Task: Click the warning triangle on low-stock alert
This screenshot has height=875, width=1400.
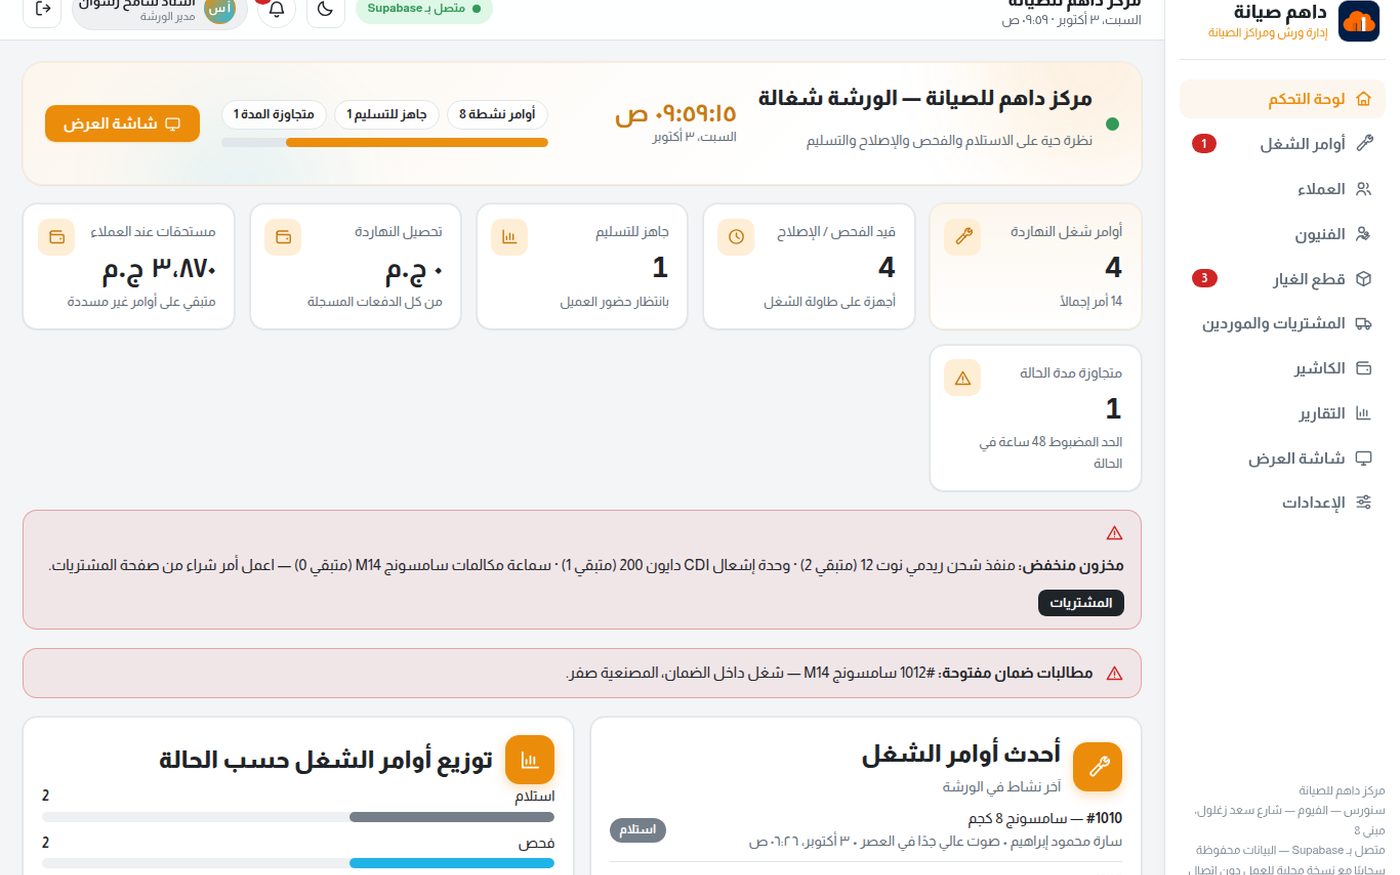Action: coord(1115,534)
